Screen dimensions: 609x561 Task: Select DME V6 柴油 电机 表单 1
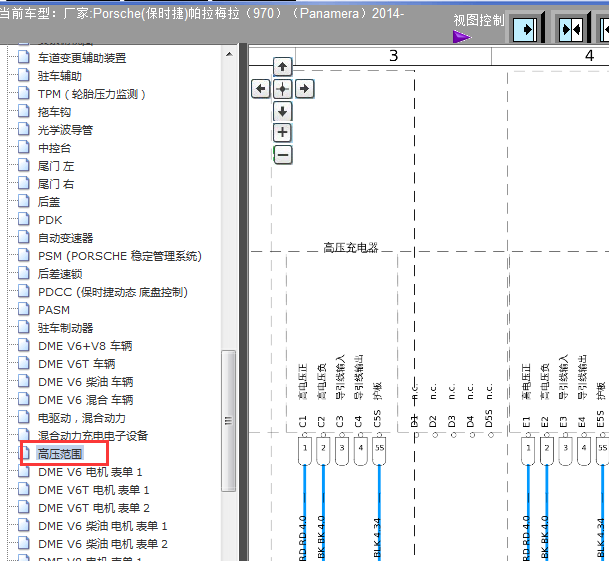103,526
